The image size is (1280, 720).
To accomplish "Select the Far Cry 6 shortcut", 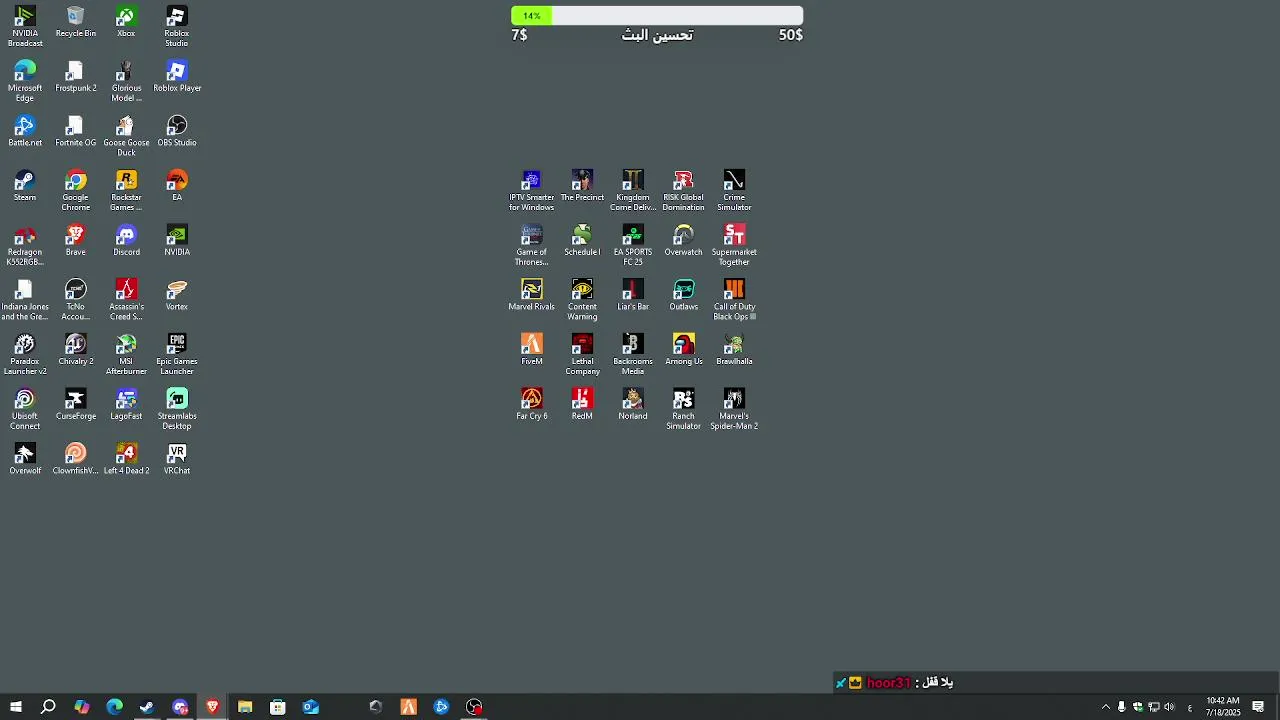I will pyautogui.click(x=532, y=405).
